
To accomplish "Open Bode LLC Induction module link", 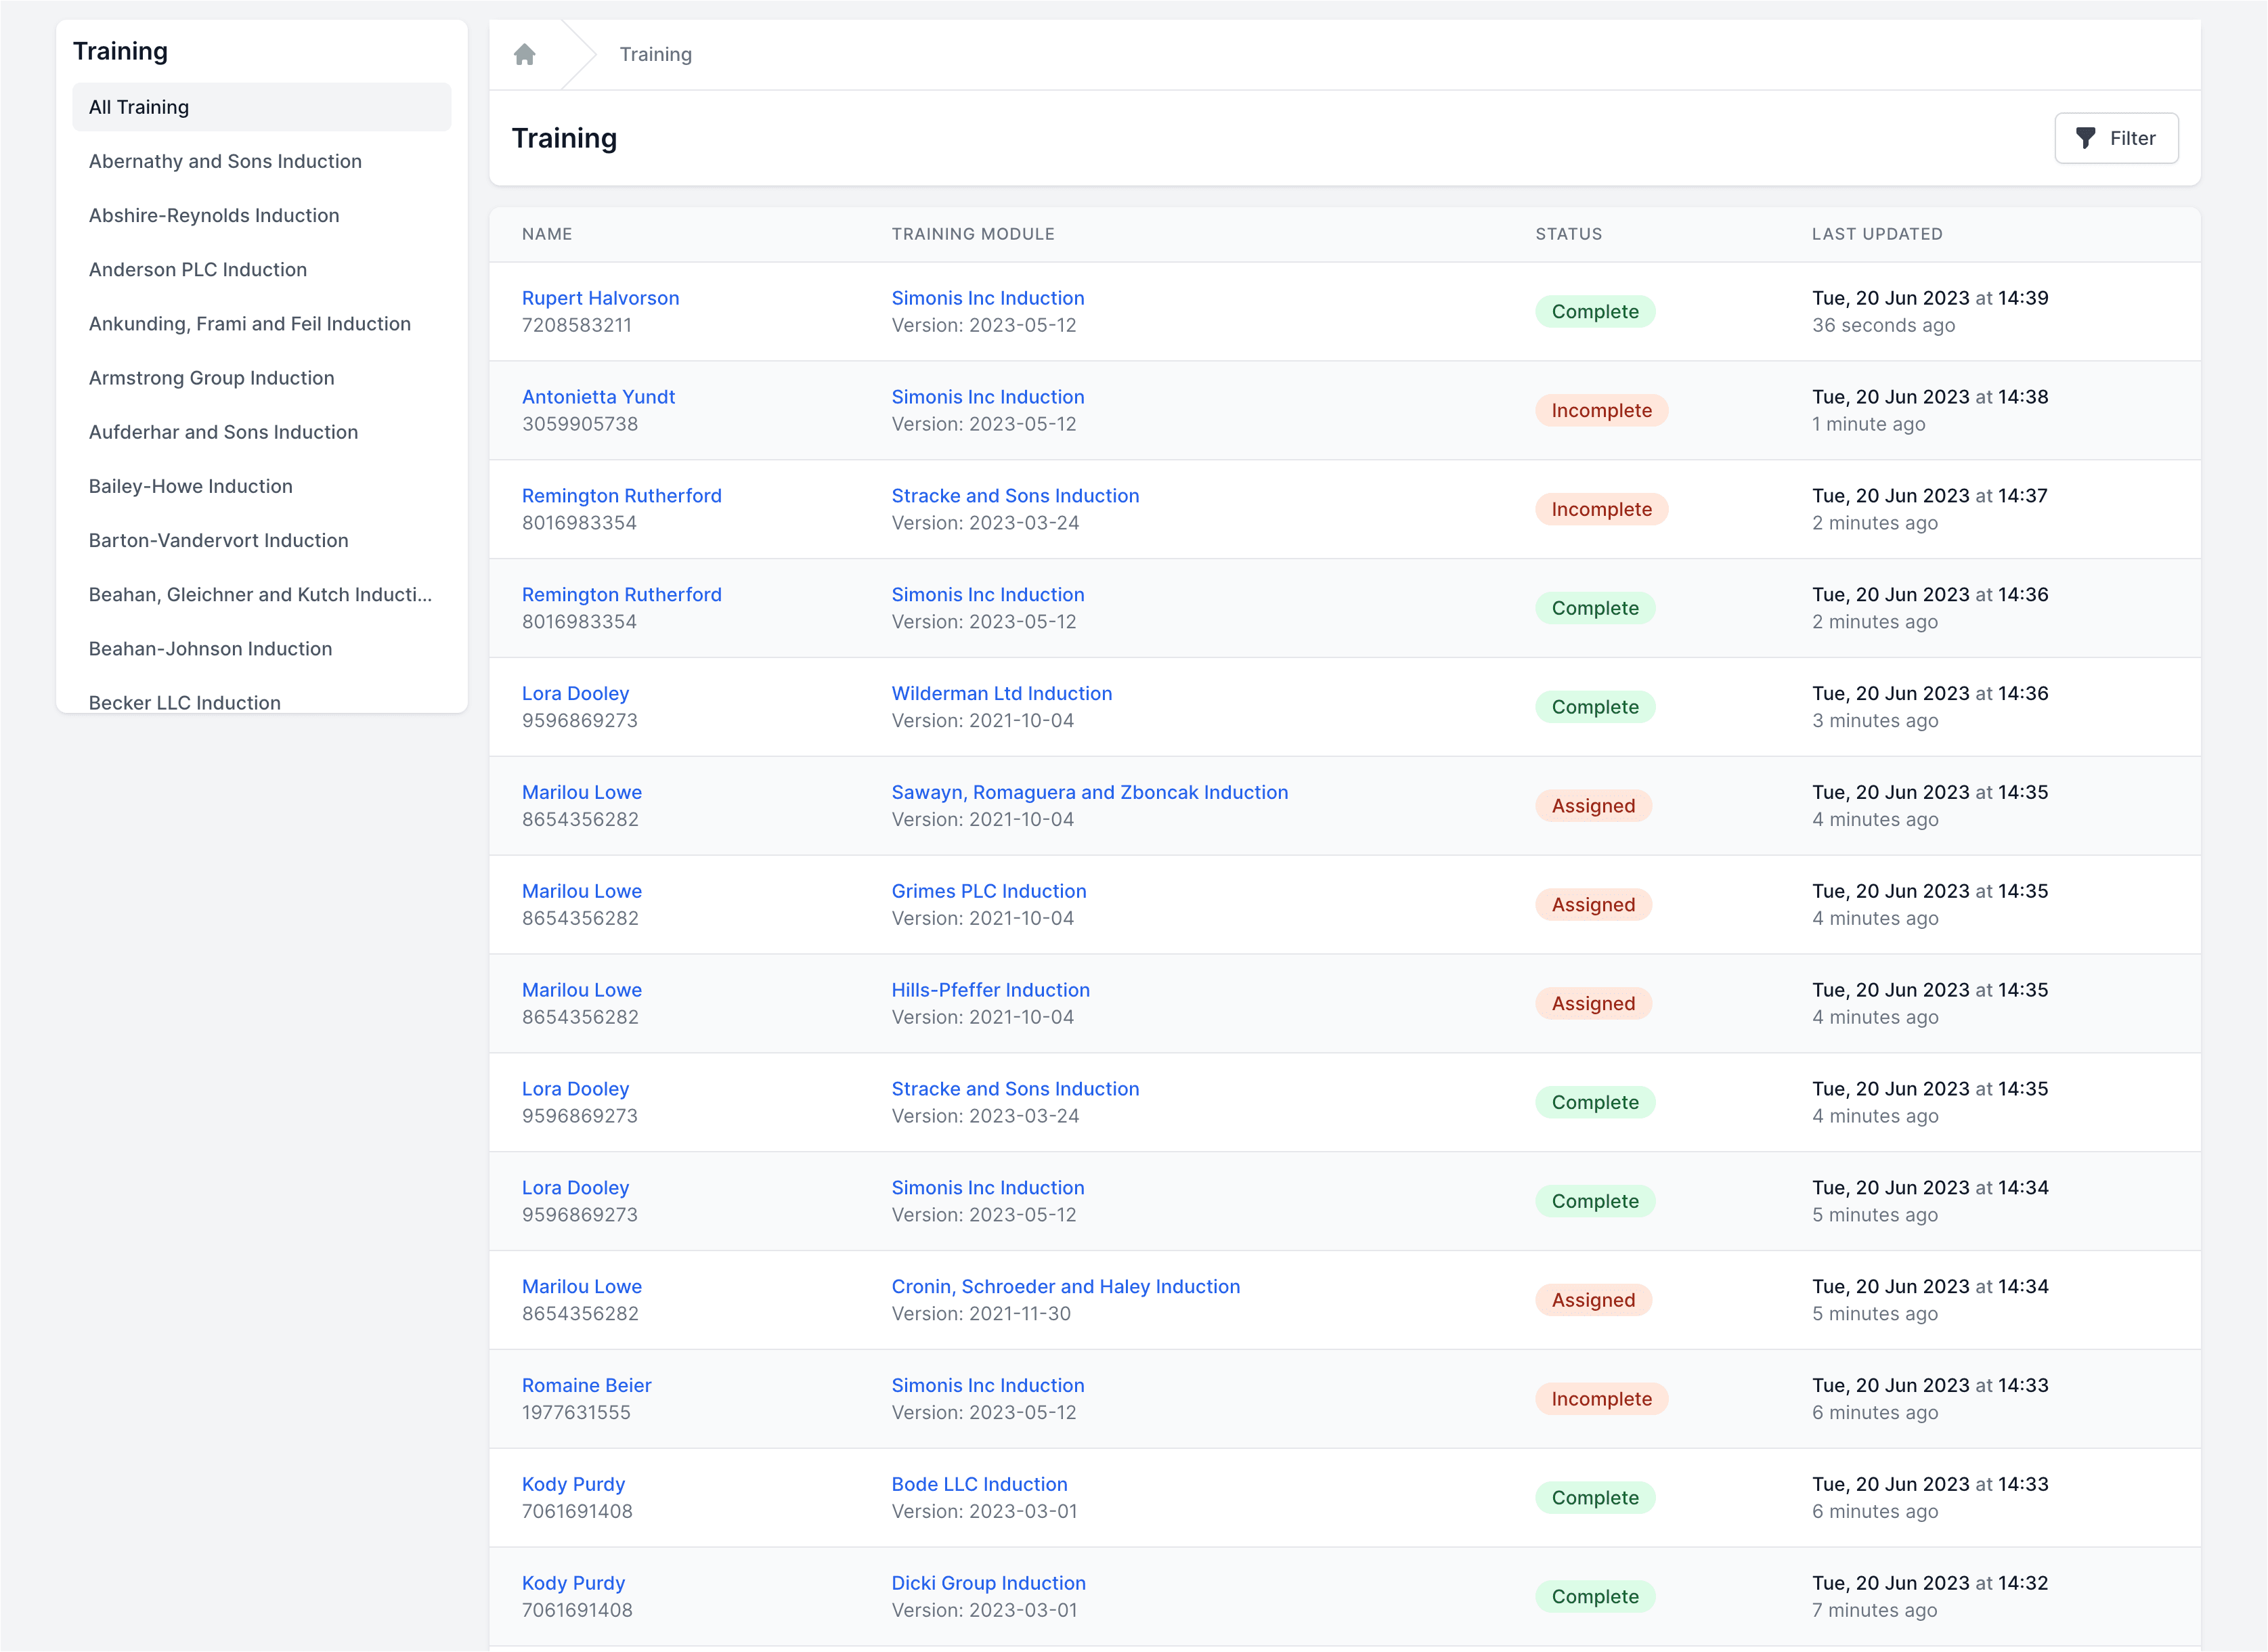I will click(x=979, y=1484).
